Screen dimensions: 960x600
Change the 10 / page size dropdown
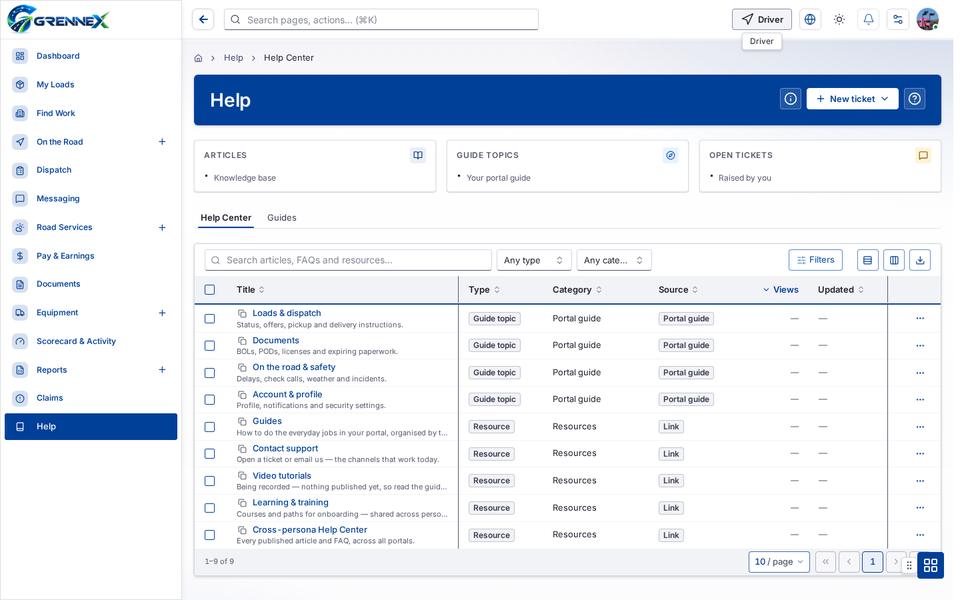pyautogui.click(x=779, y=562)
